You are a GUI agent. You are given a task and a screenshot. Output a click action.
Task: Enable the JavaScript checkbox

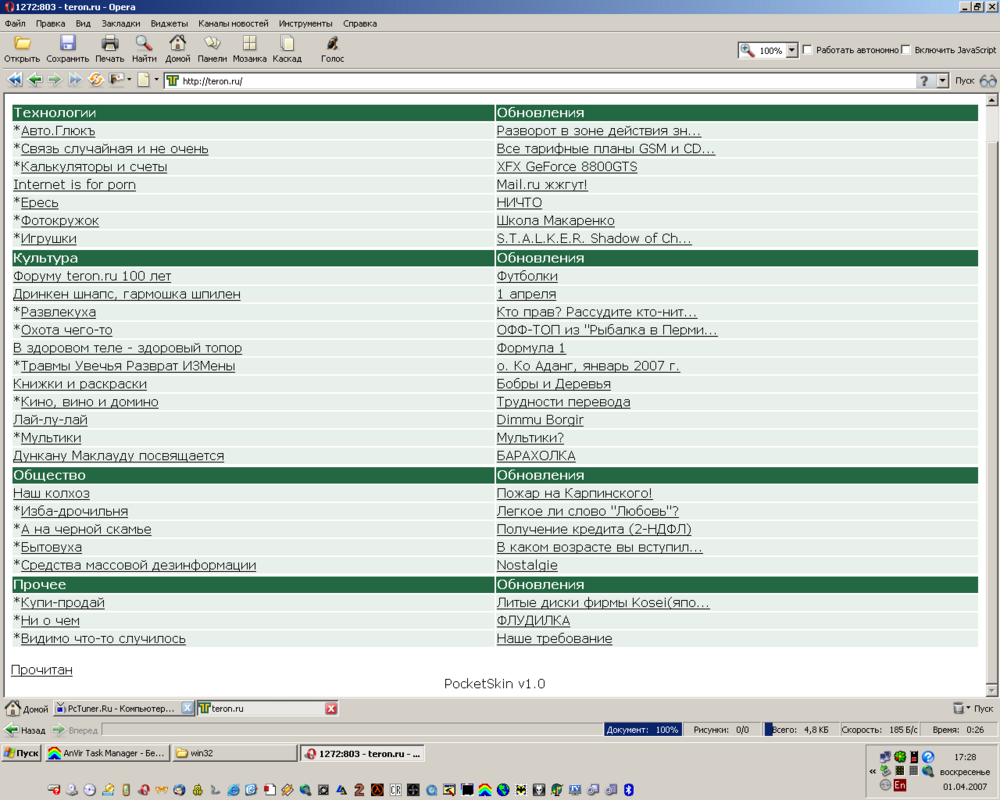906,50
